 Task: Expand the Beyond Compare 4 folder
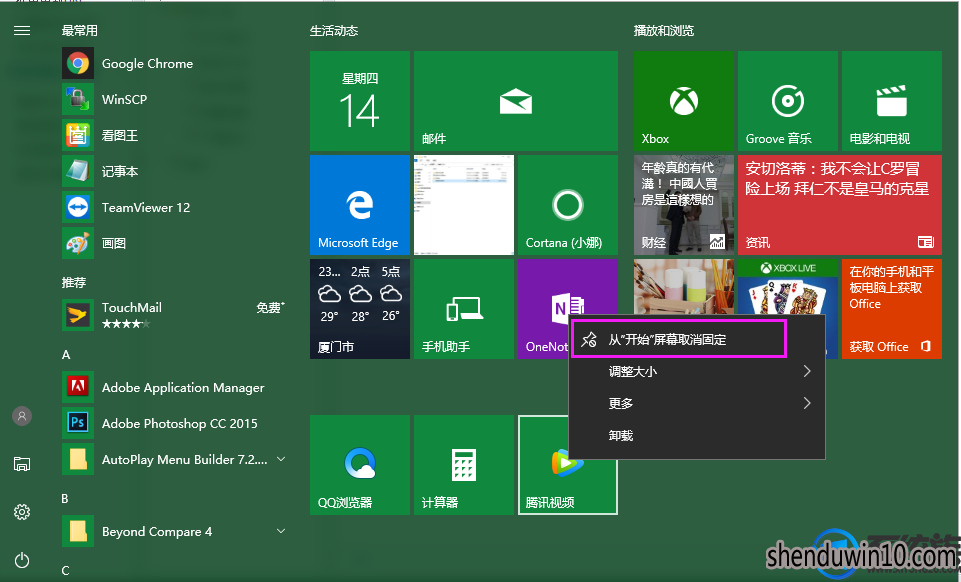point(281,531)
